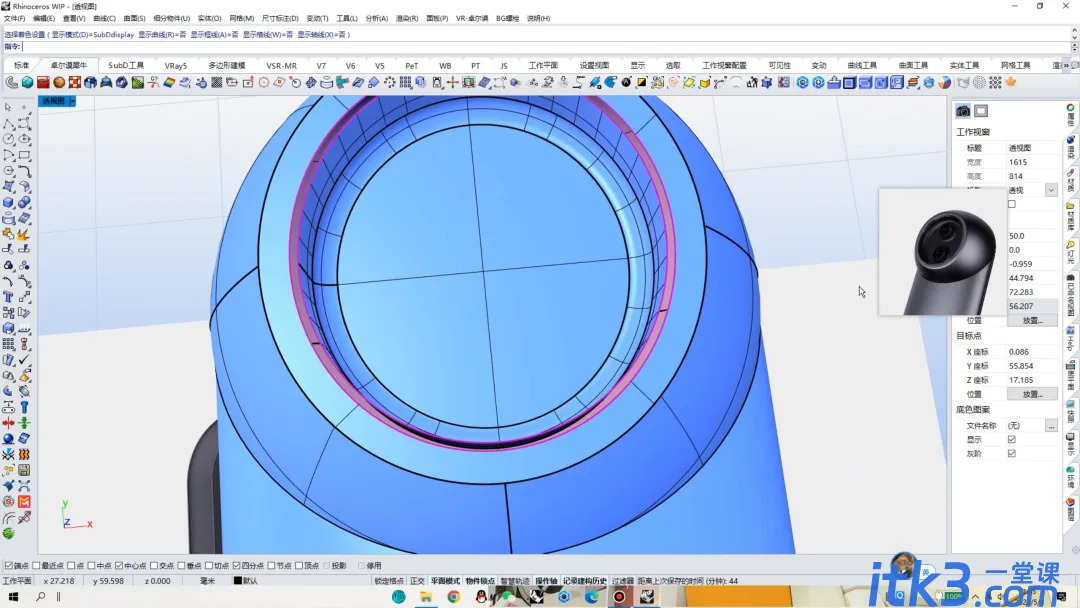The width and height of the screenshot is (1080, 608).
Task: Switch to the SubD工具 toolbar tab
Action: (x=126, y=65)
